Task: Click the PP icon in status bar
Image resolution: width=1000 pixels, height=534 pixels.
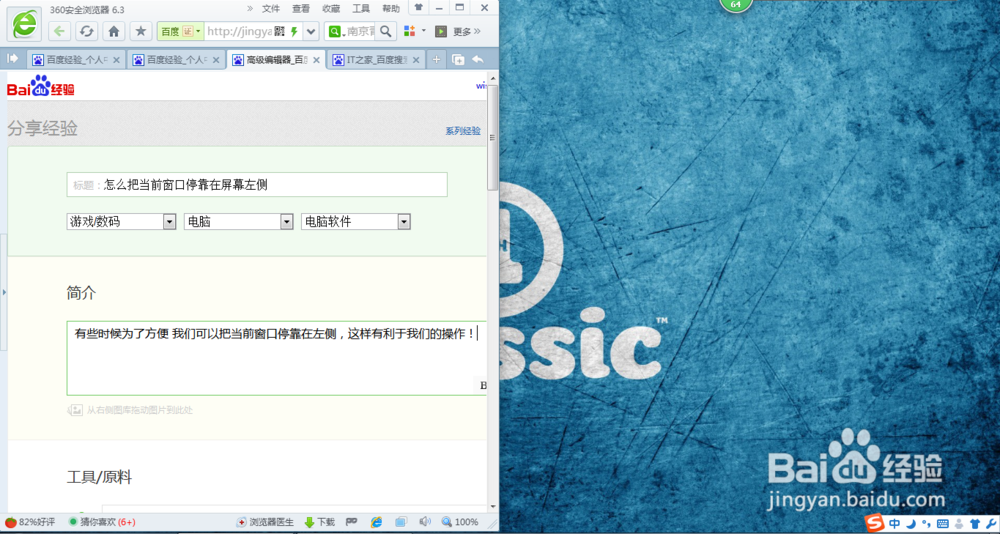Action: [351, 522]
